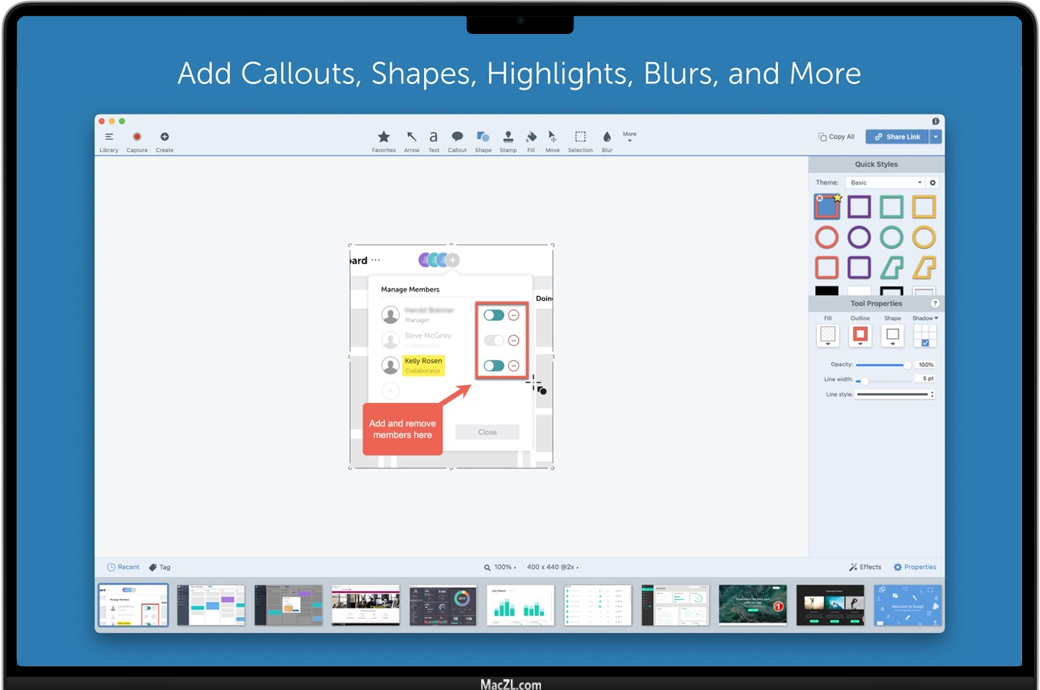Image resolution: width=1040 pixels, height=690 pixels.
Task: Toggle Steve McGinty's member switch
Action: click(494, 341)
